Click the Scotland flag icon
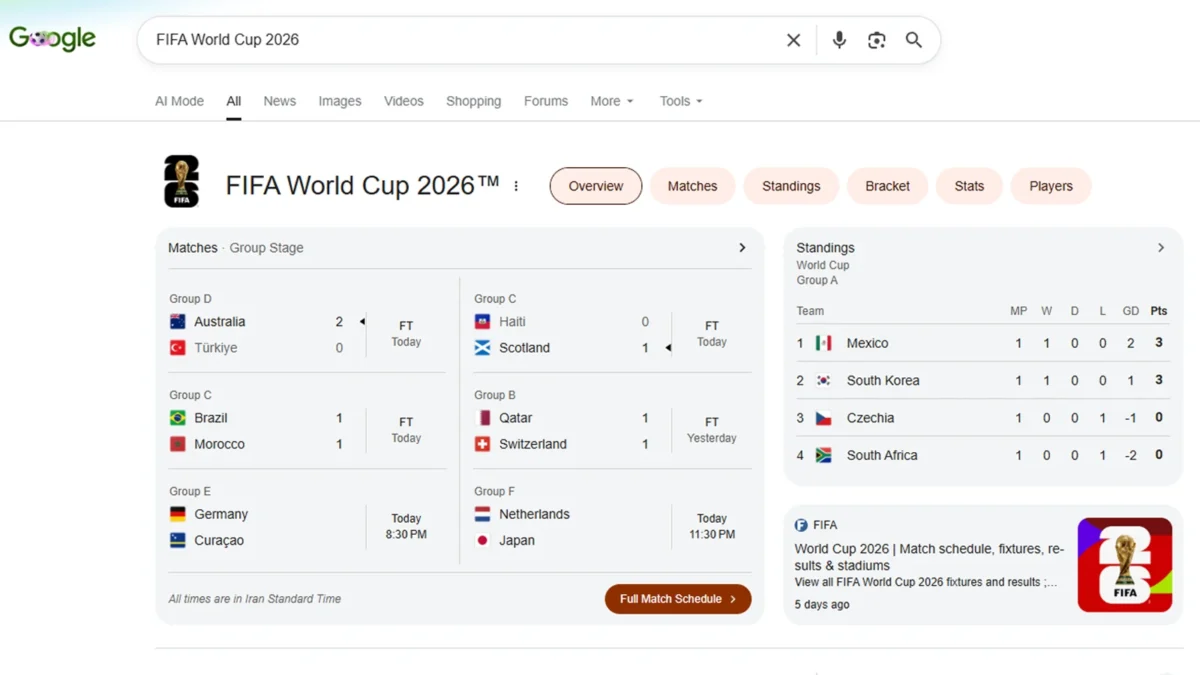The height and width of the screenshot is (675, 1200). pyautogui.click(x=482, y=348)
